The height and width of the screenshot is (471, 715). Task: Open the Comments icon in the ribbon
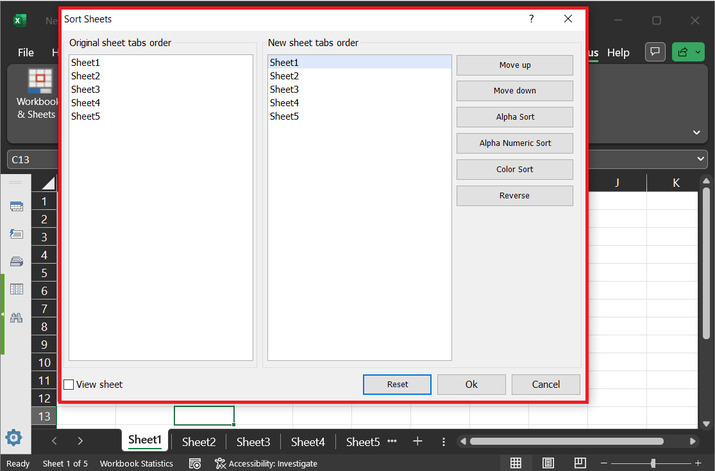[x=655, y=52]
